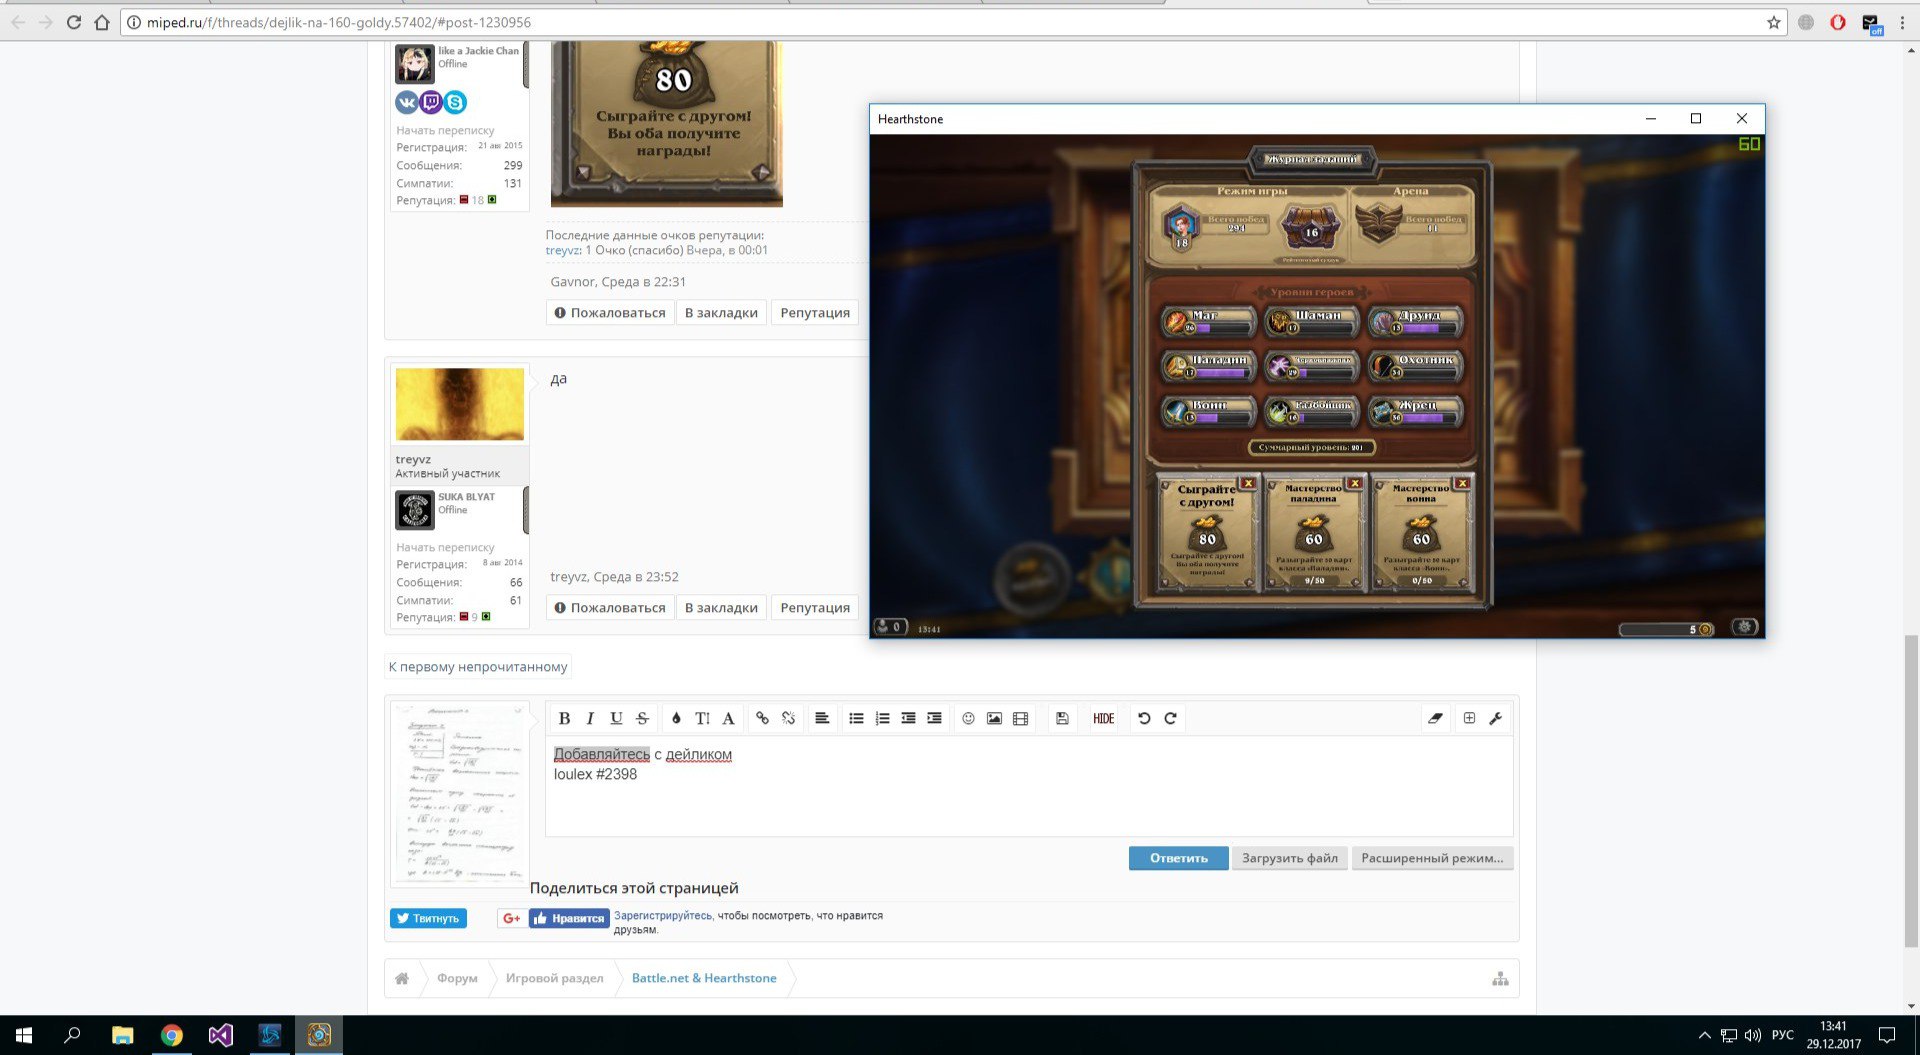Give reputation on treyvz's post
This screenshot has height=1055, width=1920.
click(815, 608)
